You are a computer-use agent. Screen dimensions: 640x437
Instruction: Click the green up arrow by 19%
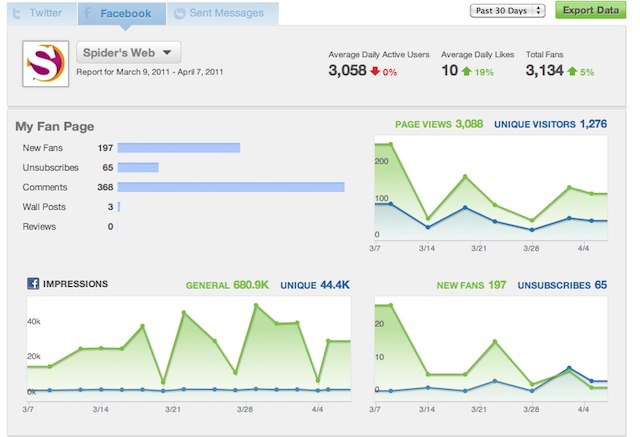(467, 71)
